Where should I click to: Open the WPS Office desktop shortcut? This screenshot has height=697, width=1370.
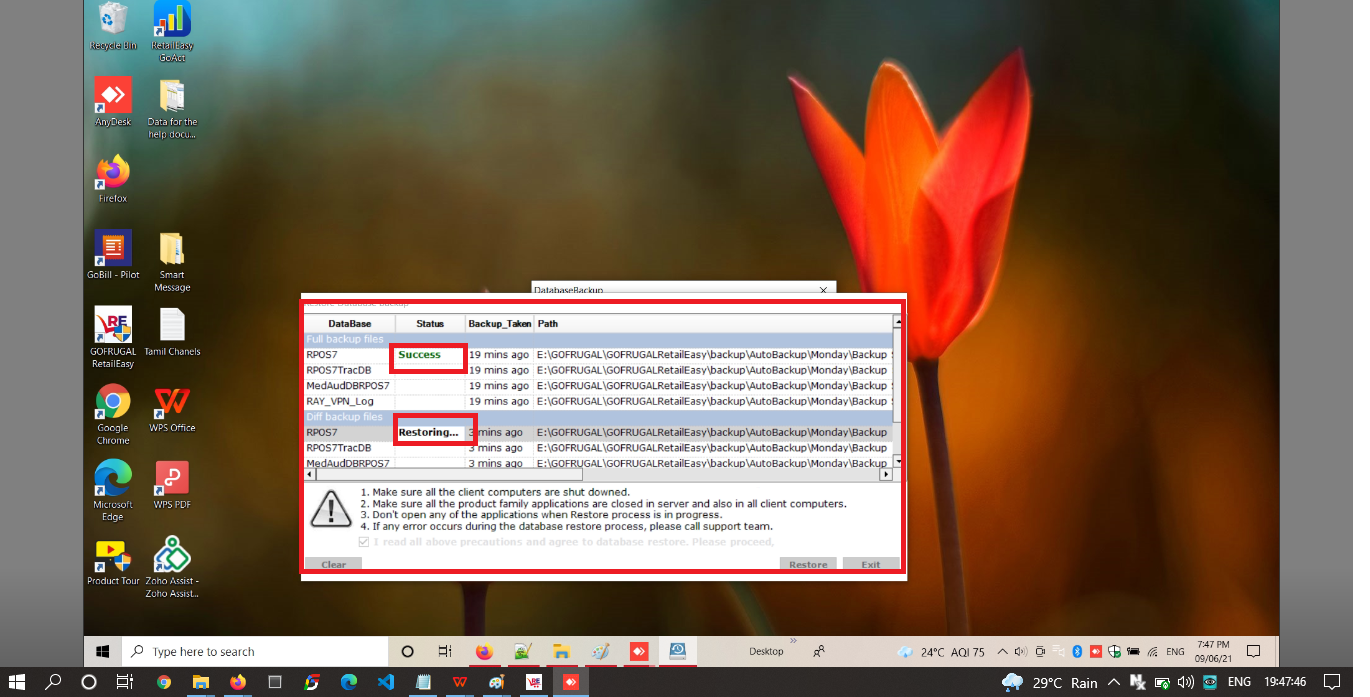(x=172, y=408)
